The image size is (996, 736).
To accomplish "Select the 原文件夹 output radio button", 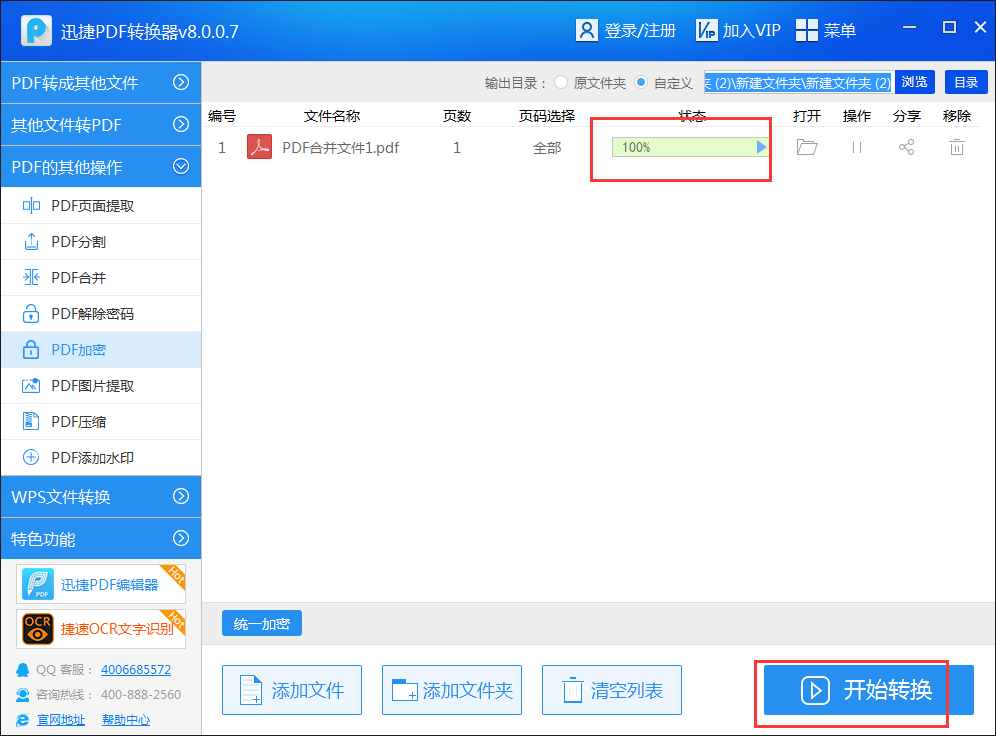I will pos(561,83).
